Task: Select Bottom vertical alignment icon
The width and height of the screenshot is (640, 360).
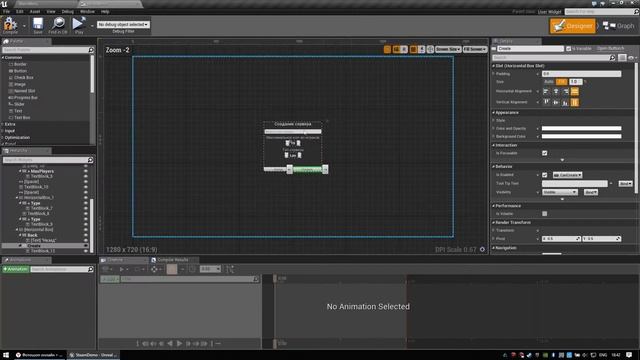Action: 565,102
